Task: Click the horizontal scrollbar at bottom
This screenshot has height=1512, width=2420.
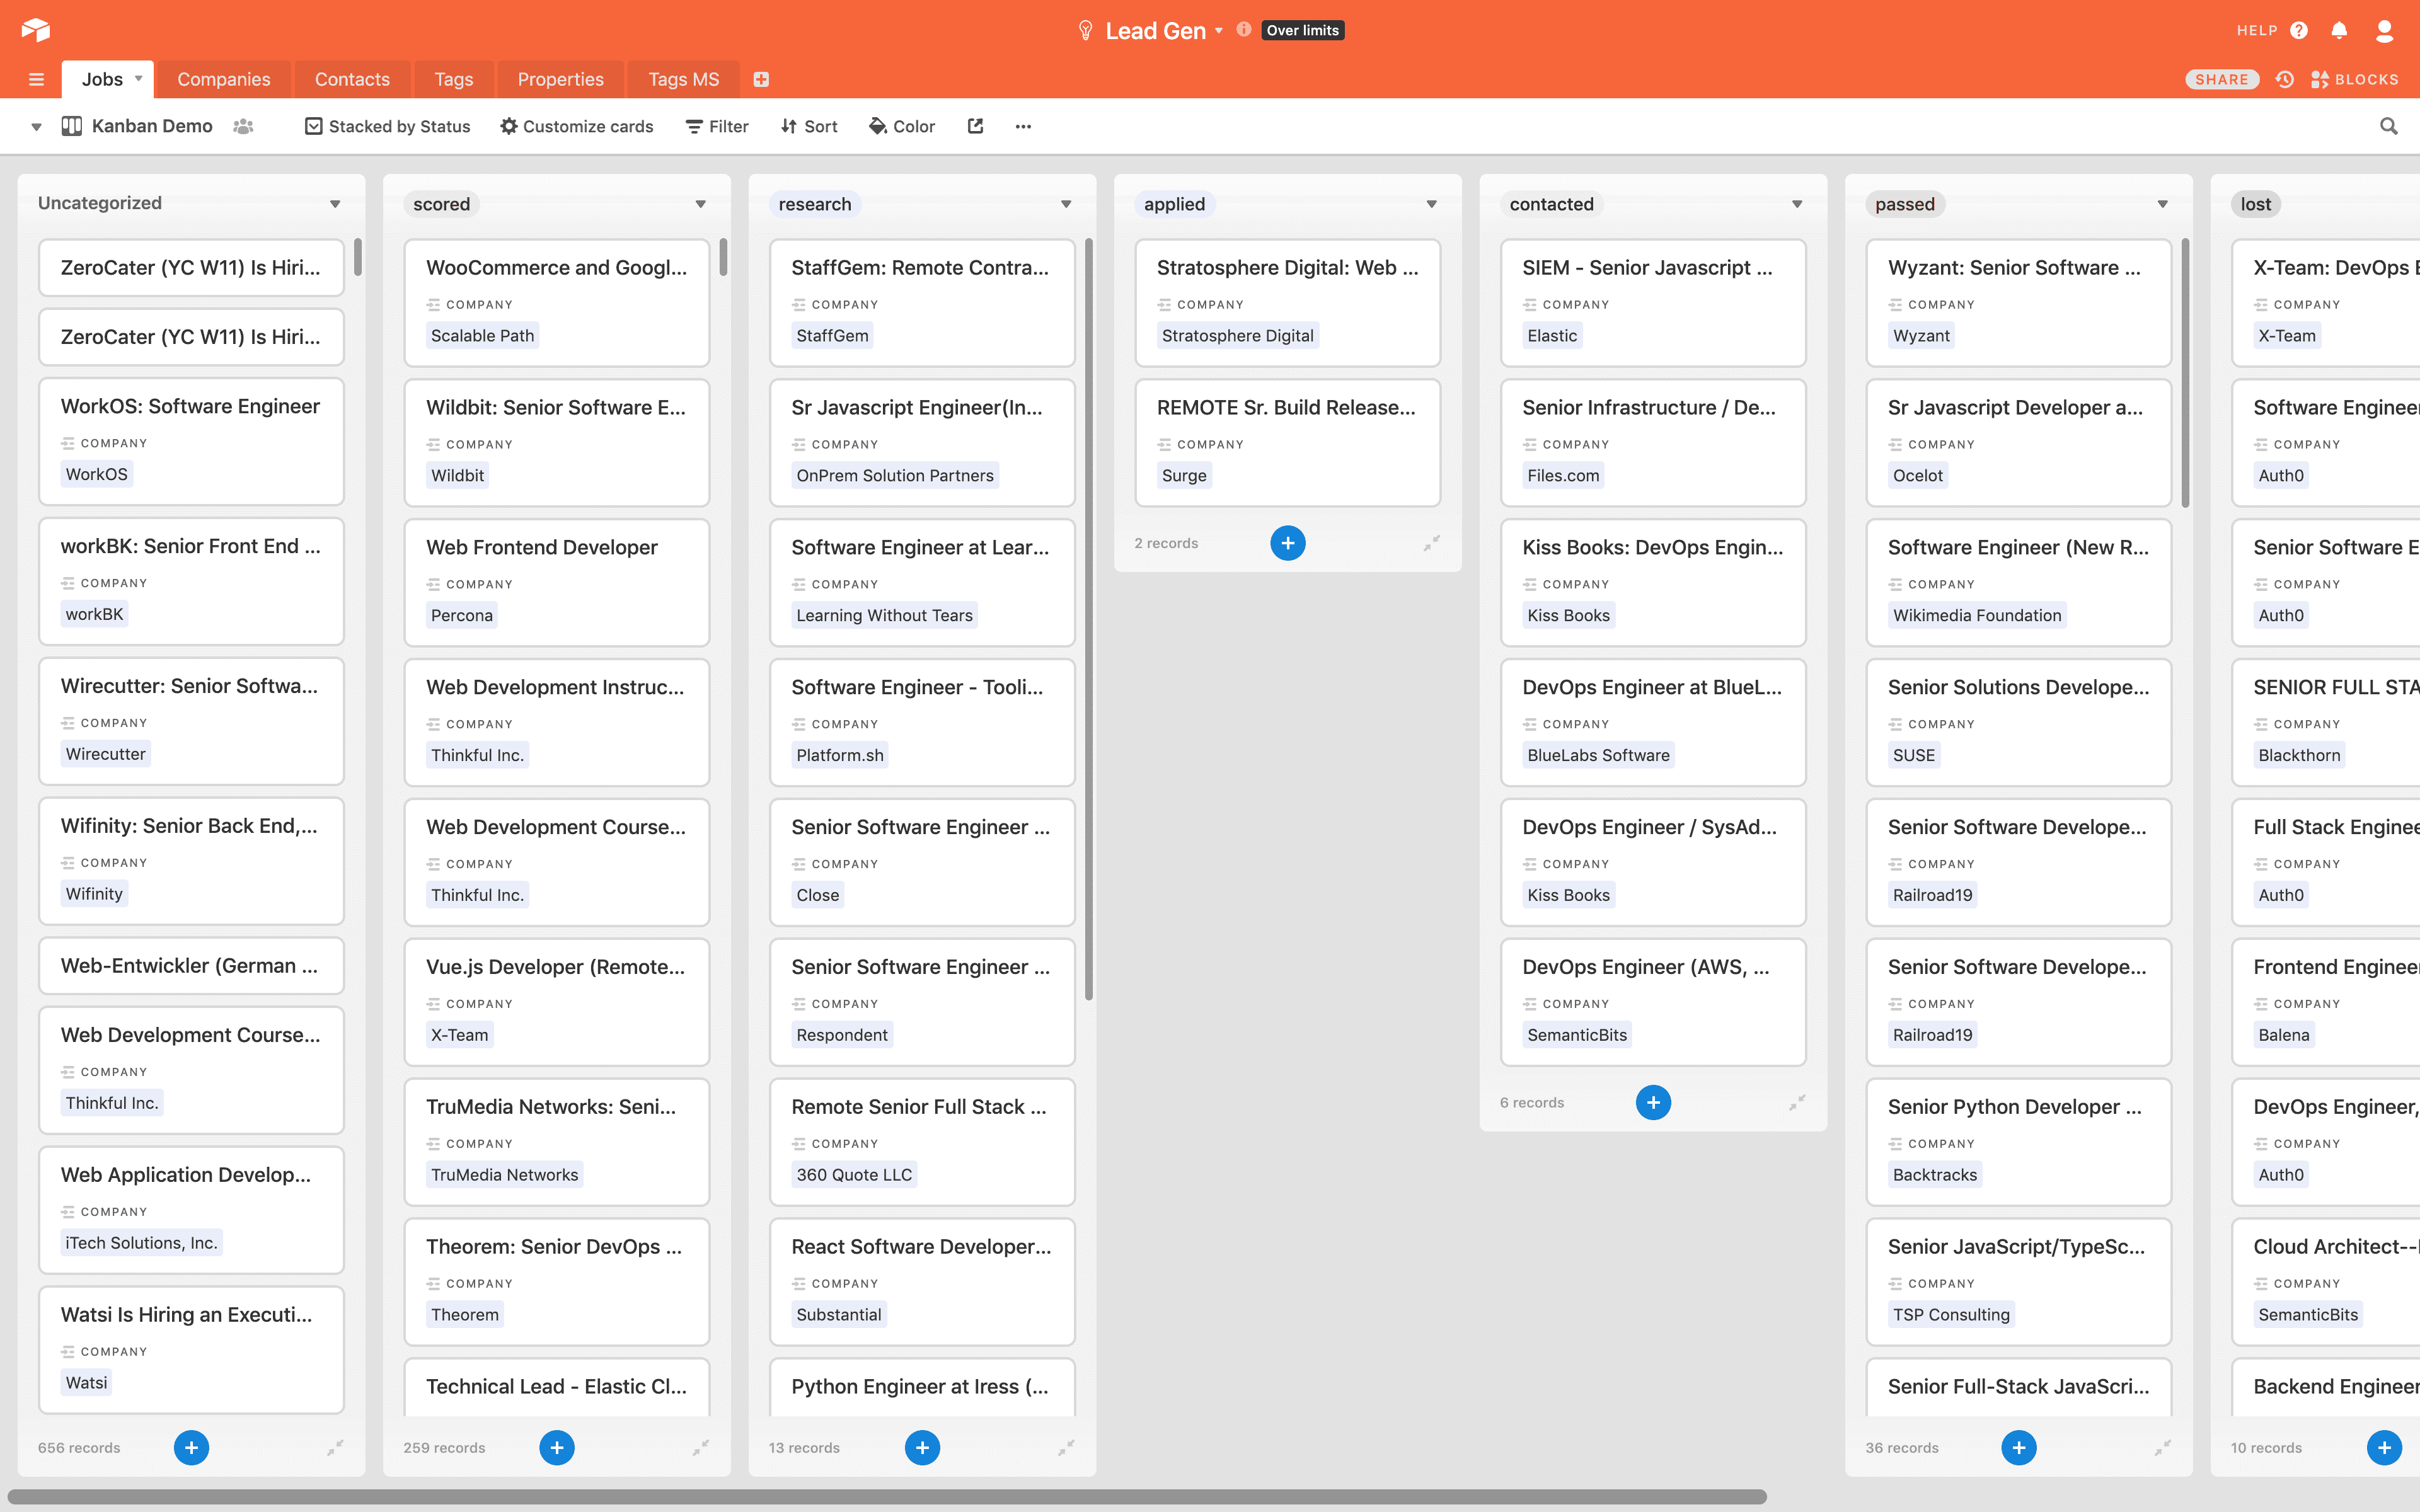Action: click(887, 1496)
